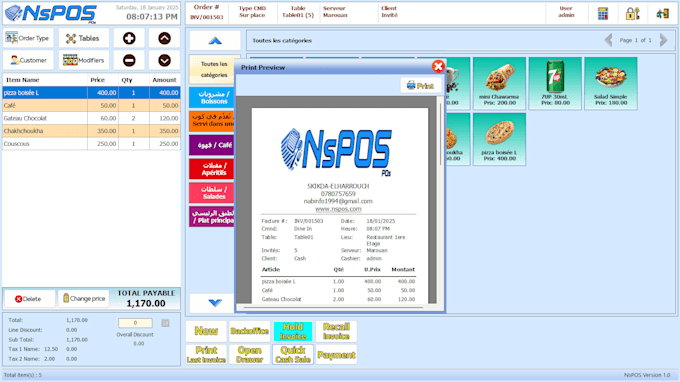
Task: Click Open Drawer button
Action: point(249,354)
